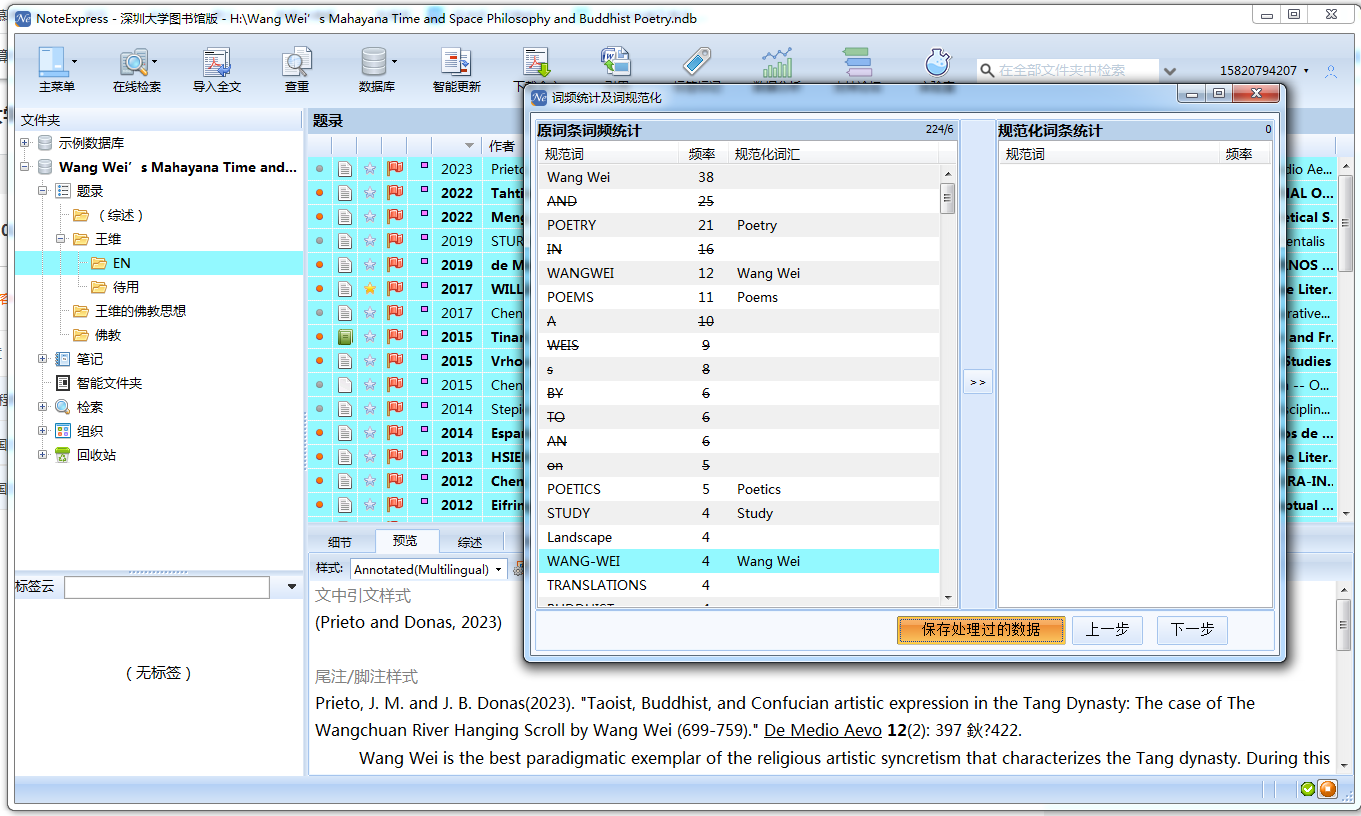Image resolution: width=1361 pixels, height=816 pixels.
Task: Click the red flag in 2012 Eifrin row
Action: (x=395, y=505)
